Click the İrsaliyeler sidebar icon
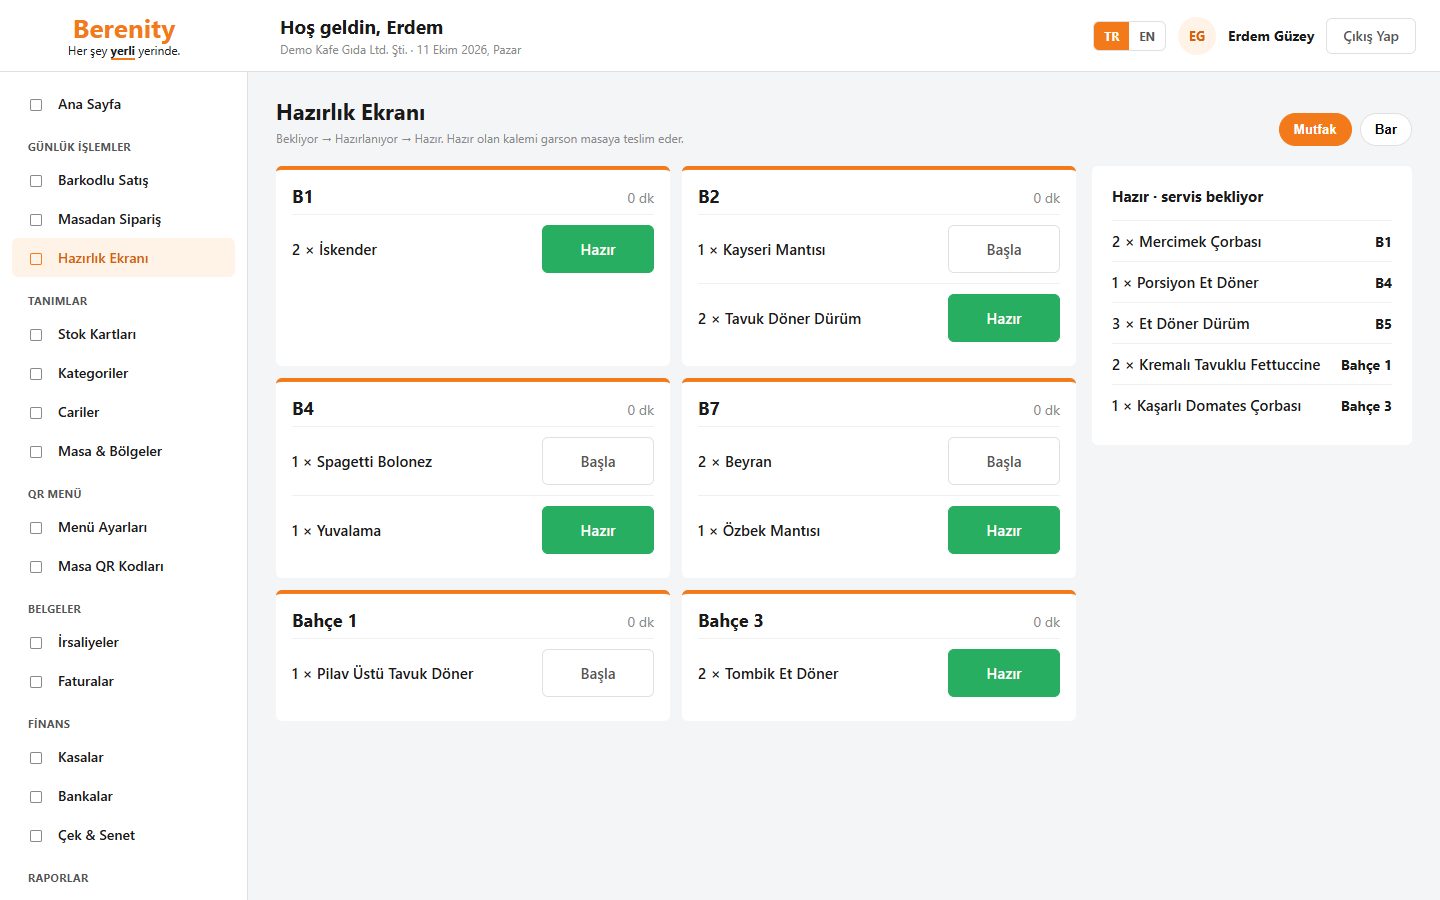Screen dimensions: 1440x900 click(36, 643)
